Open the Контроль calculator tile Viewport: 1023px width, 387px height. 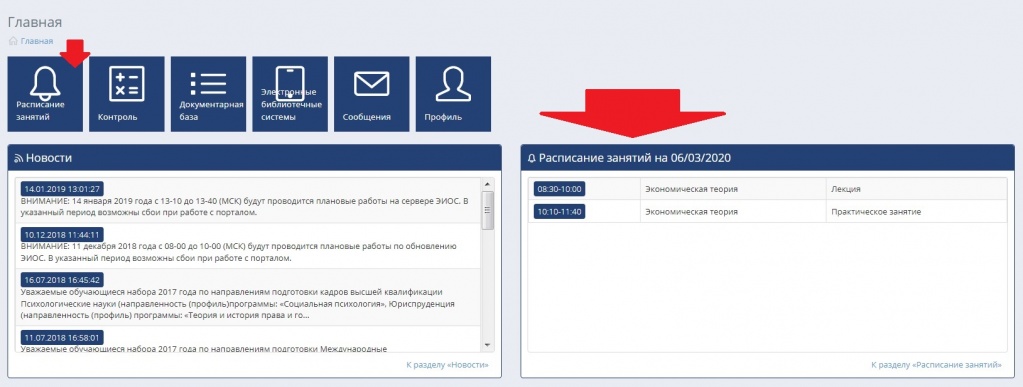coord(127,94)
